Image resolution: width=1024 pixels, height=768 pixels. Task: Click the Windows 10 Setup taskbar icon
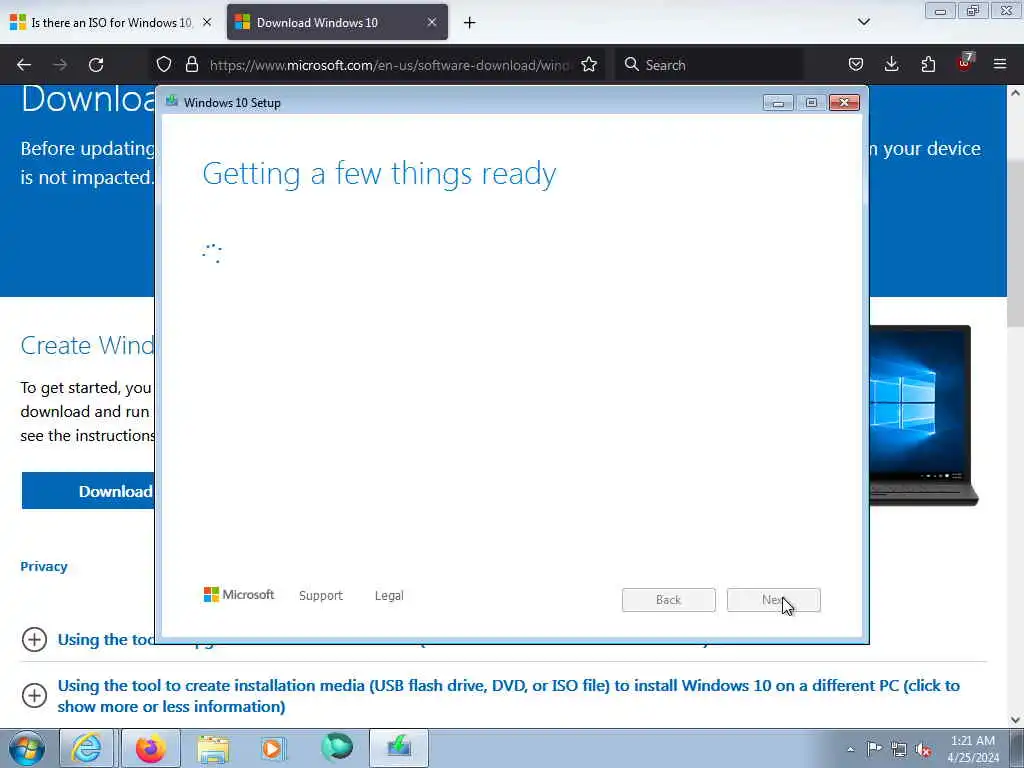click(x=398, y=748)
